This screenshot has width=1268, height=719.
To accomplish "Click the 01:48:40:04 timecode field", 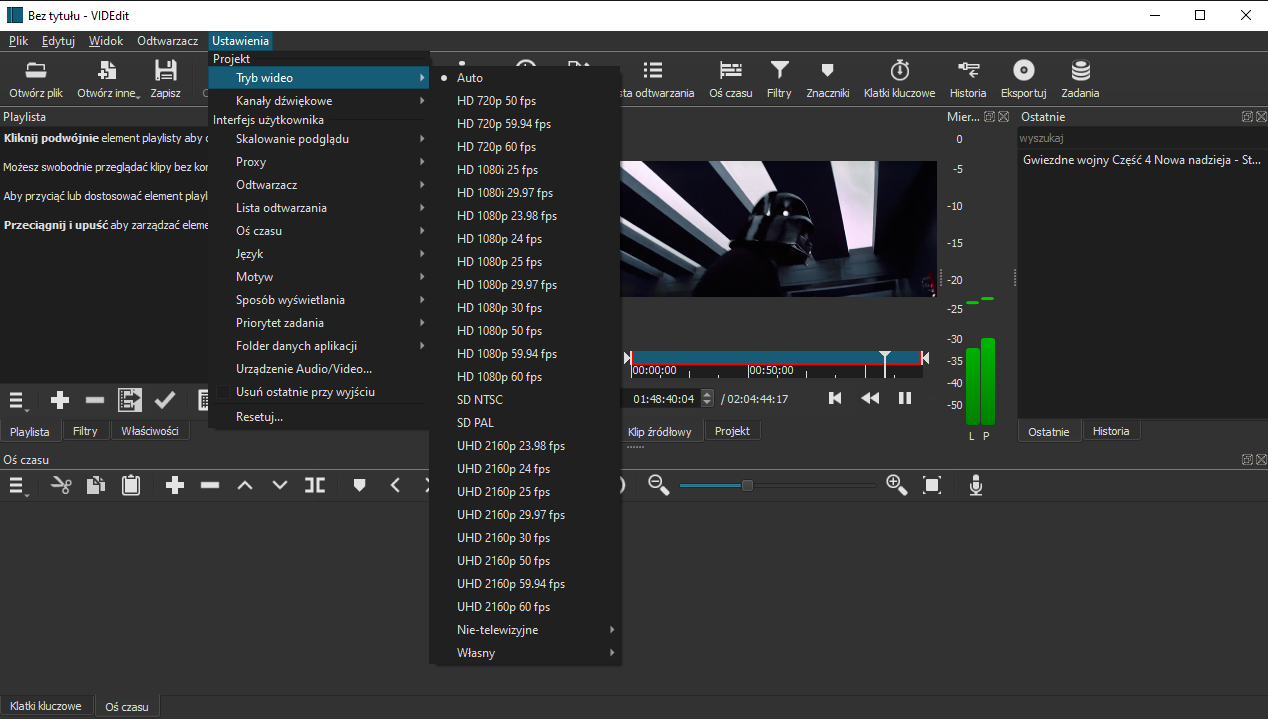I will pos(664,398).
